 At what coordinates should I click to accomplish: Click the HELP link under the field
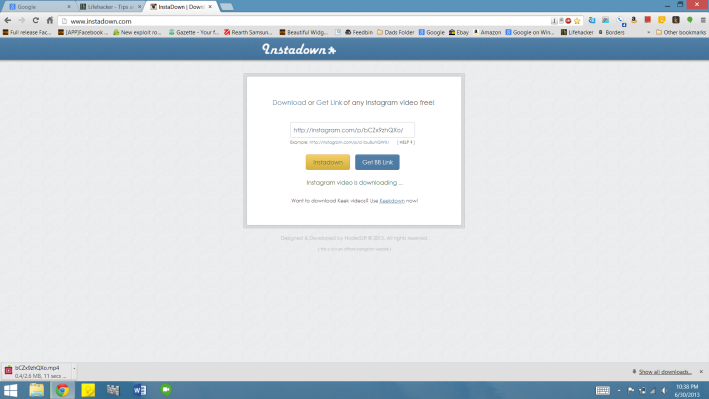(x=406, y=142)
